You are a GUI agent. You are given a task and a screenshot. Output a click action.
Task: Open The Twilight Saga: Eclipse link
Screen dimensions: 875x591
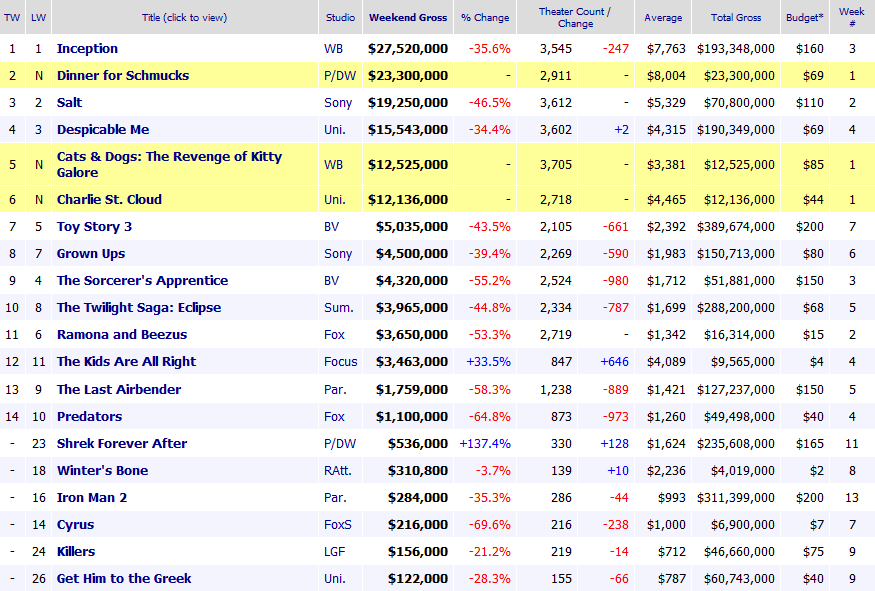pos(139,307)
